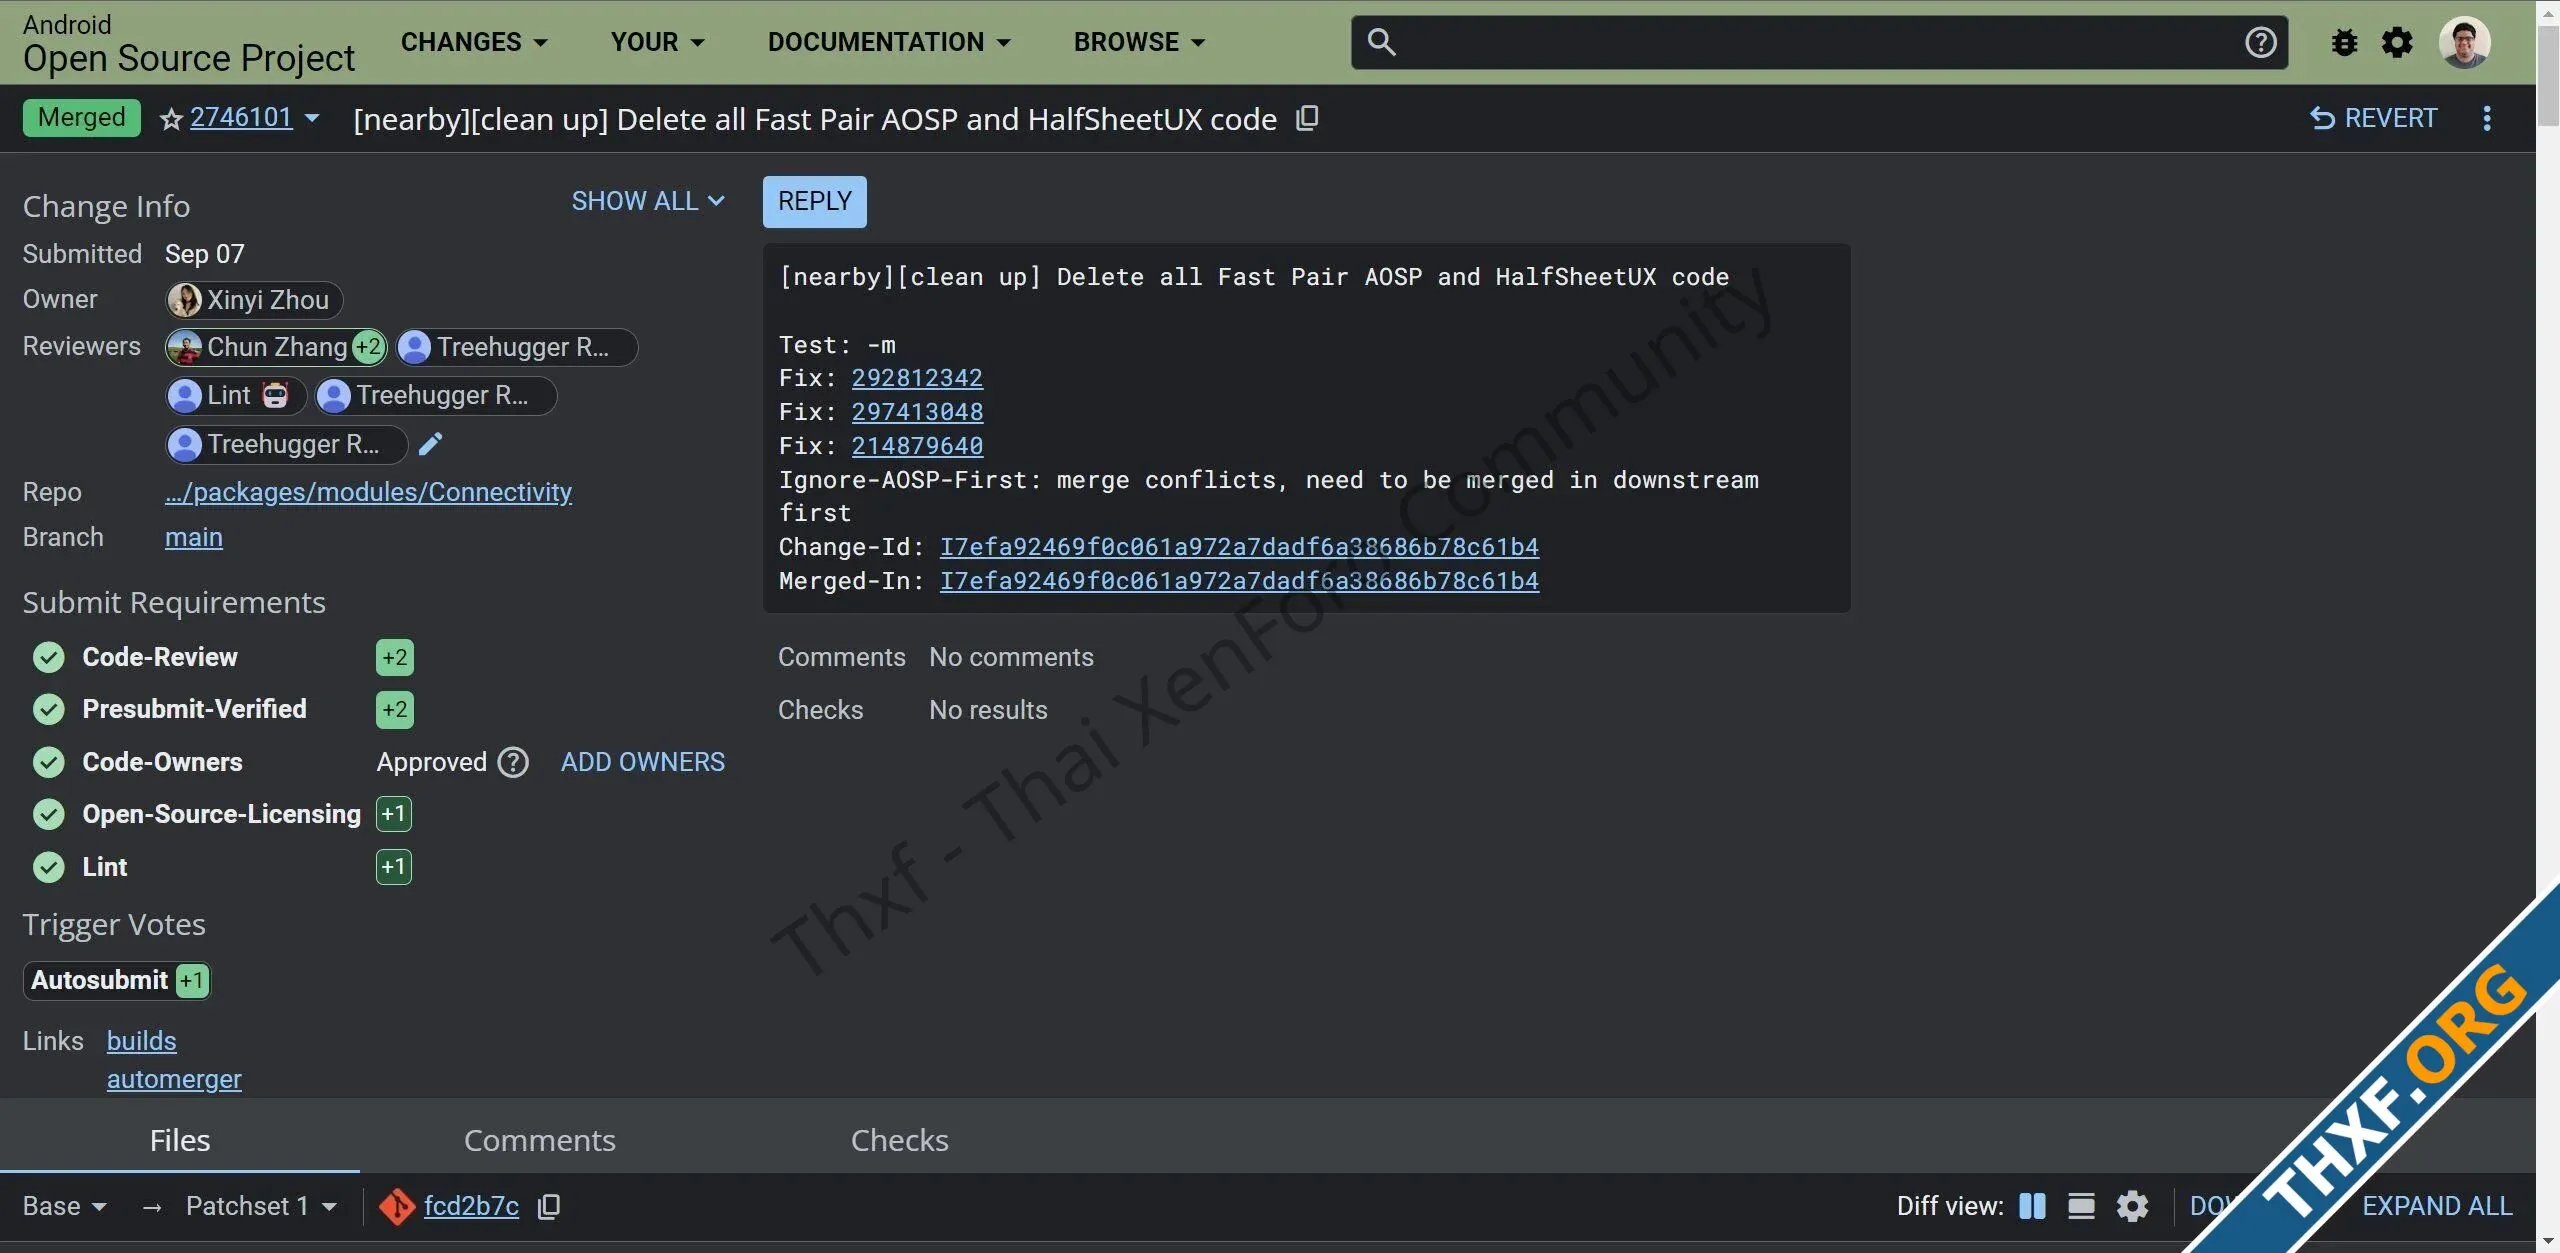Copy commit hash fcd2b7c
The width and height of the screenshot is (2560, 1253).
pyautogui.click(x=549, y=1207)
